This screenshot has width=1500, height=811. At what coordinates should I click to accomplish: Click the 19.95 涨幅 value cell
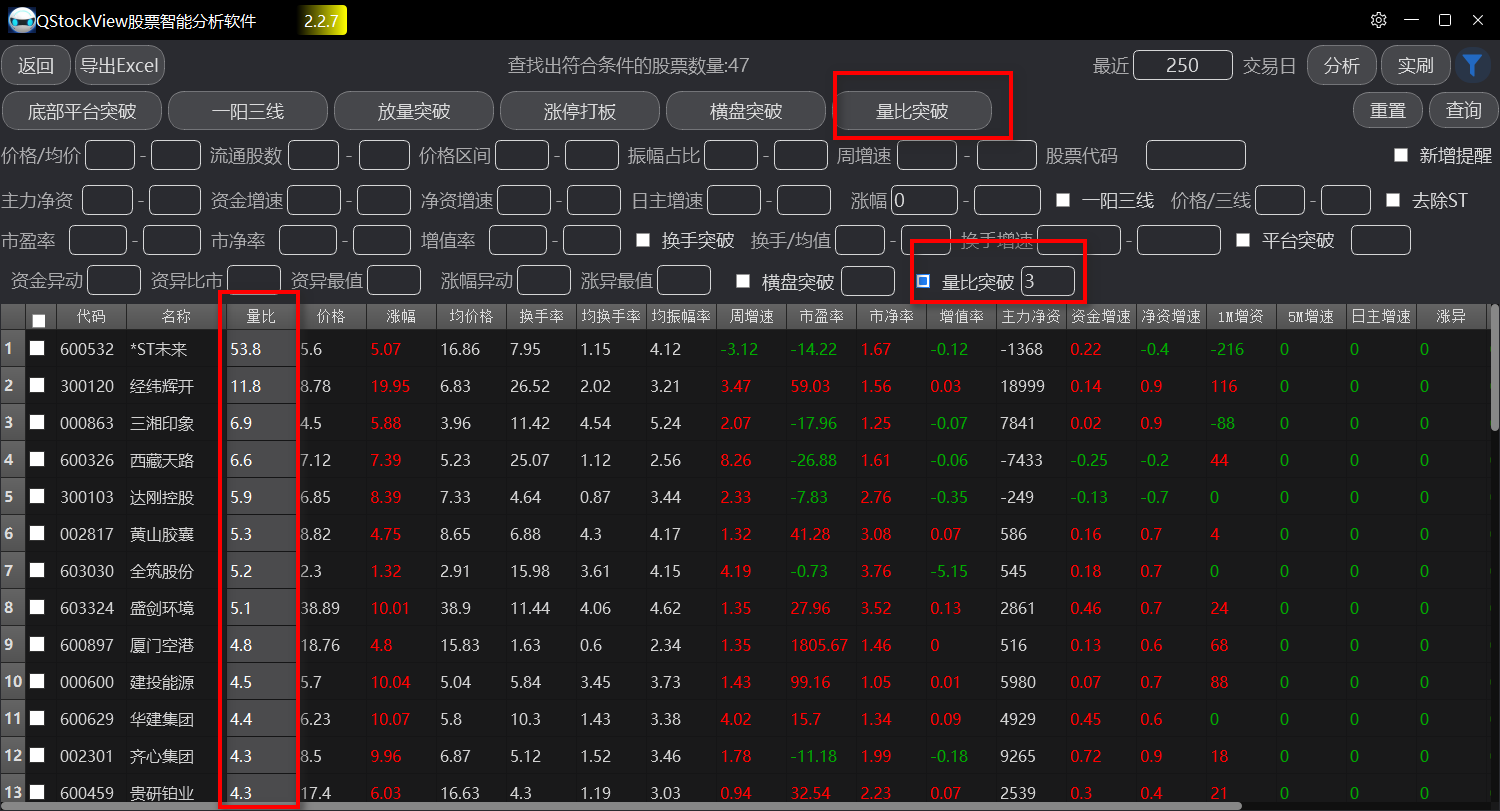point(401,386)
